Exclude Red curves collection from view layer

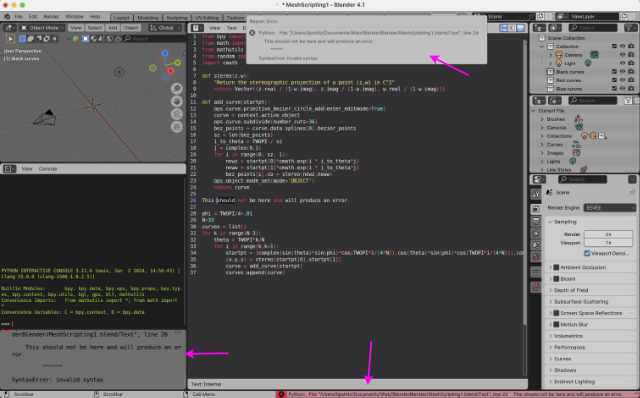[614, 80]
